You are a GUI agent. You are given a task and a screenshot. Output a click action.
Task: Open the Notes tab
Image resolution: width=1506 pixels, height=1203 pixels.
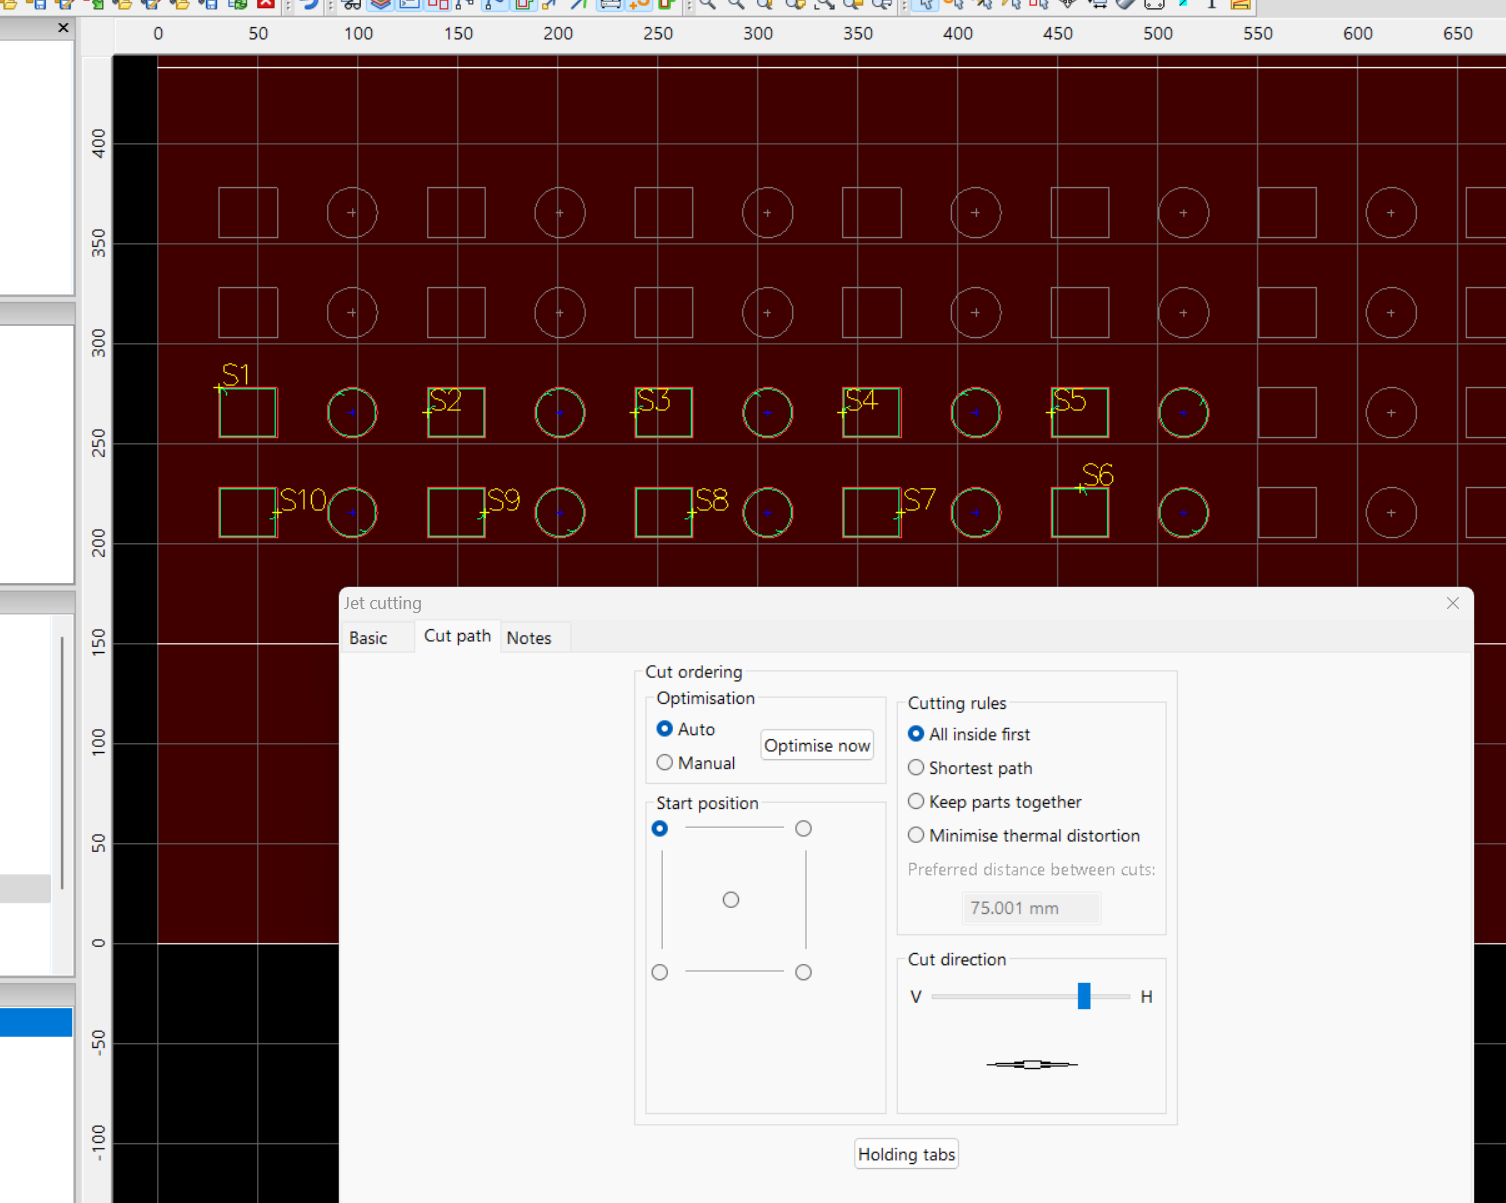pyautogui.click(x=528, y=638)
